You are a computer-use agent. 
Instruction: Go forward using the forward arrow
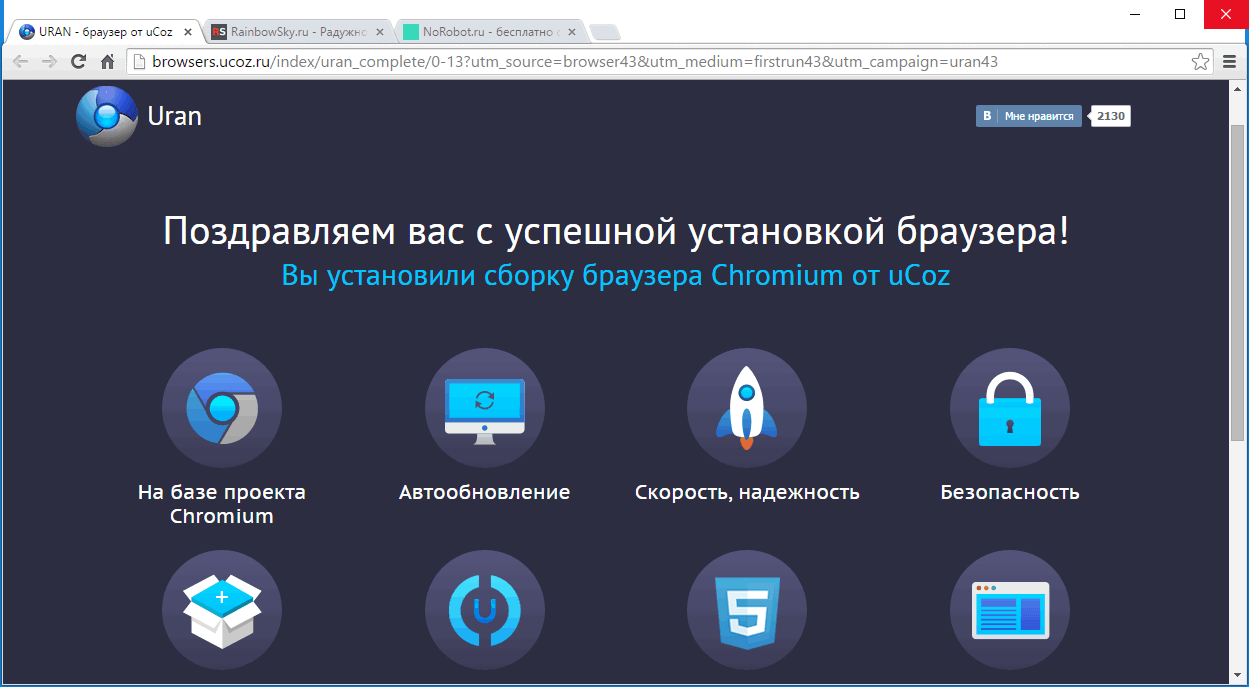[49, 62]
